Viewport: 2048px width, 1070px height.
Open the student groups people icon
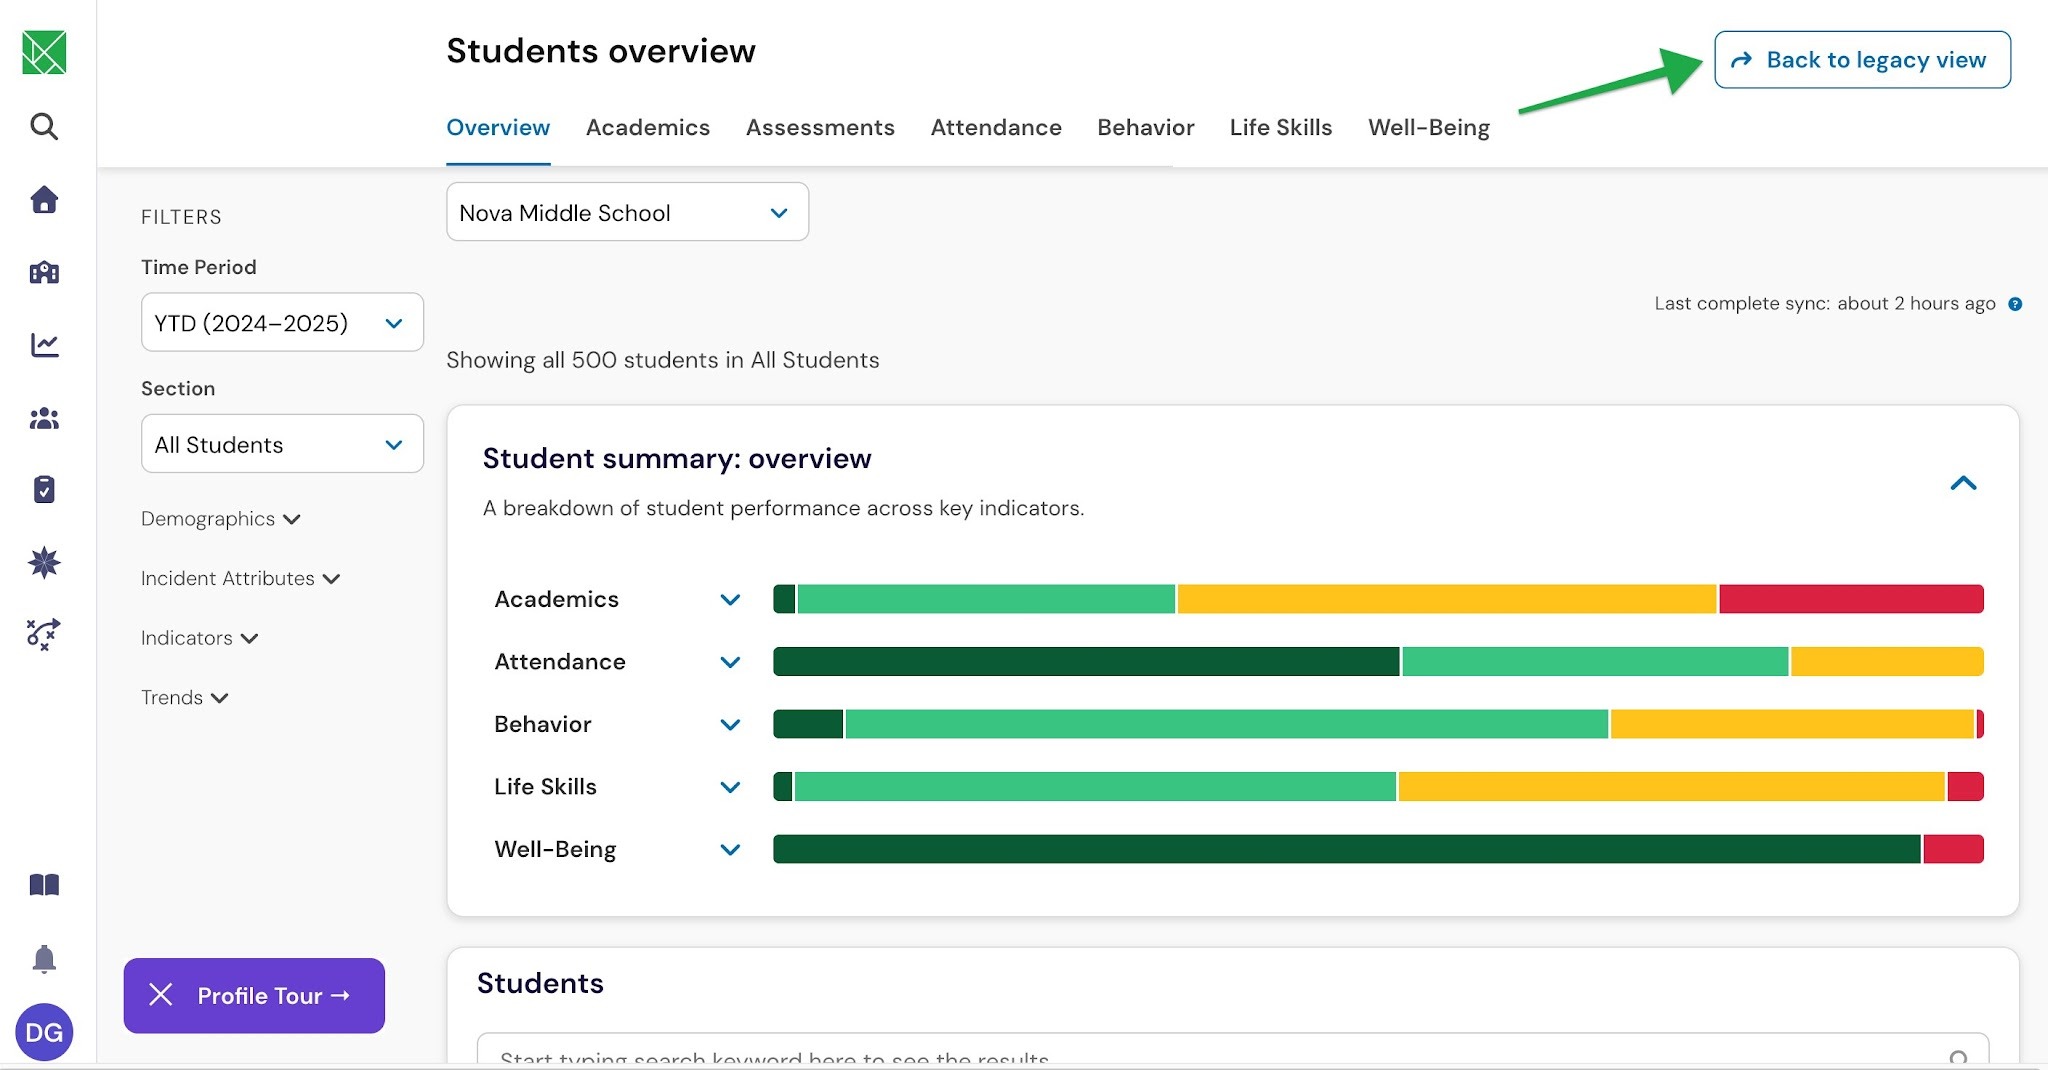44,418
